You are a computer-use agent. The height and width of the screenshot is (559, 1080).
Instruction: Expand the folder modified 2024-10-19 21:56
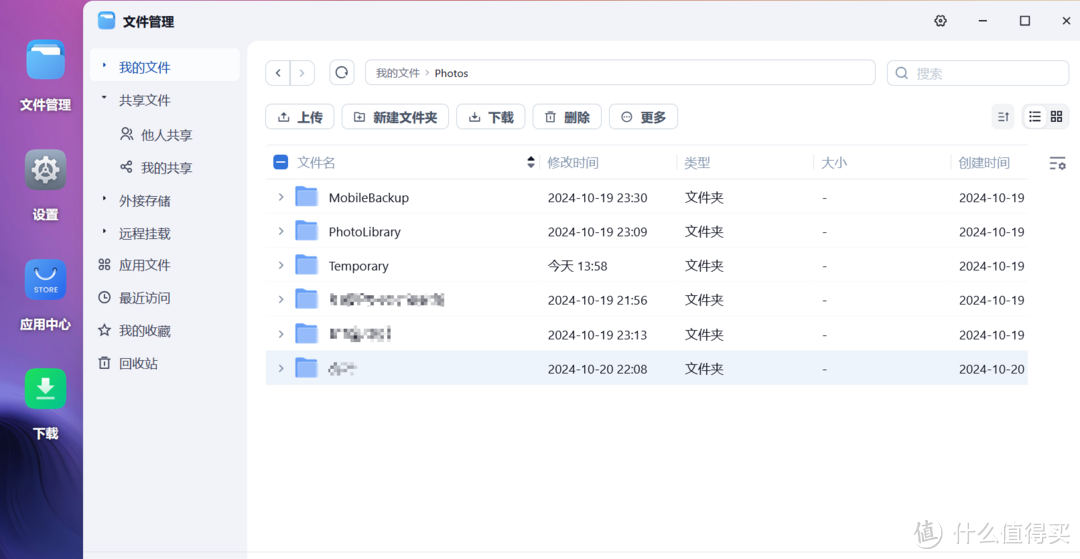(x=281, y=299)
